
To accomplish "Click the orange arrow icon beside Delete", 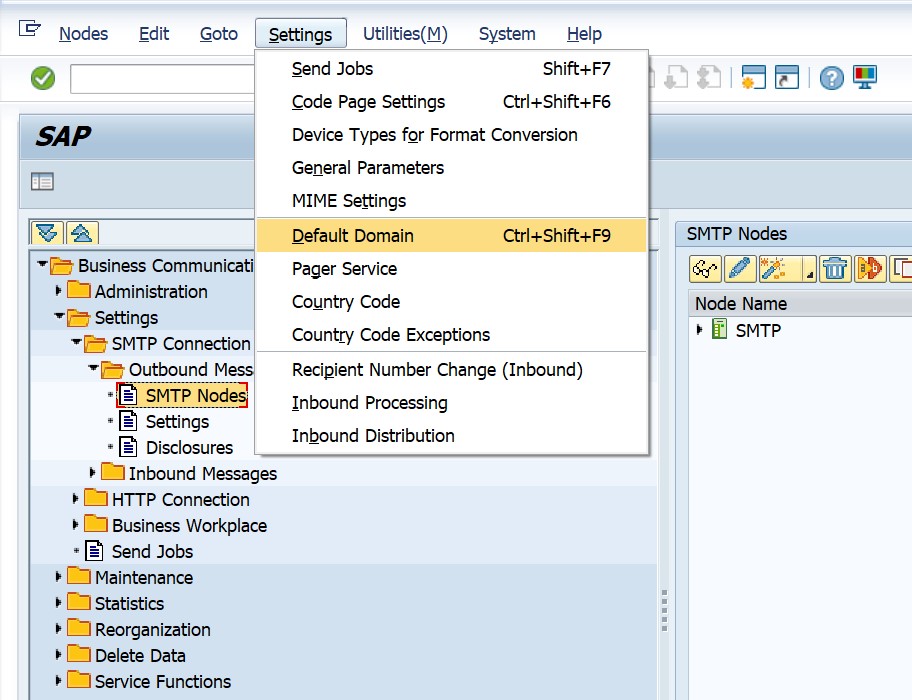I will pos(870,269).
